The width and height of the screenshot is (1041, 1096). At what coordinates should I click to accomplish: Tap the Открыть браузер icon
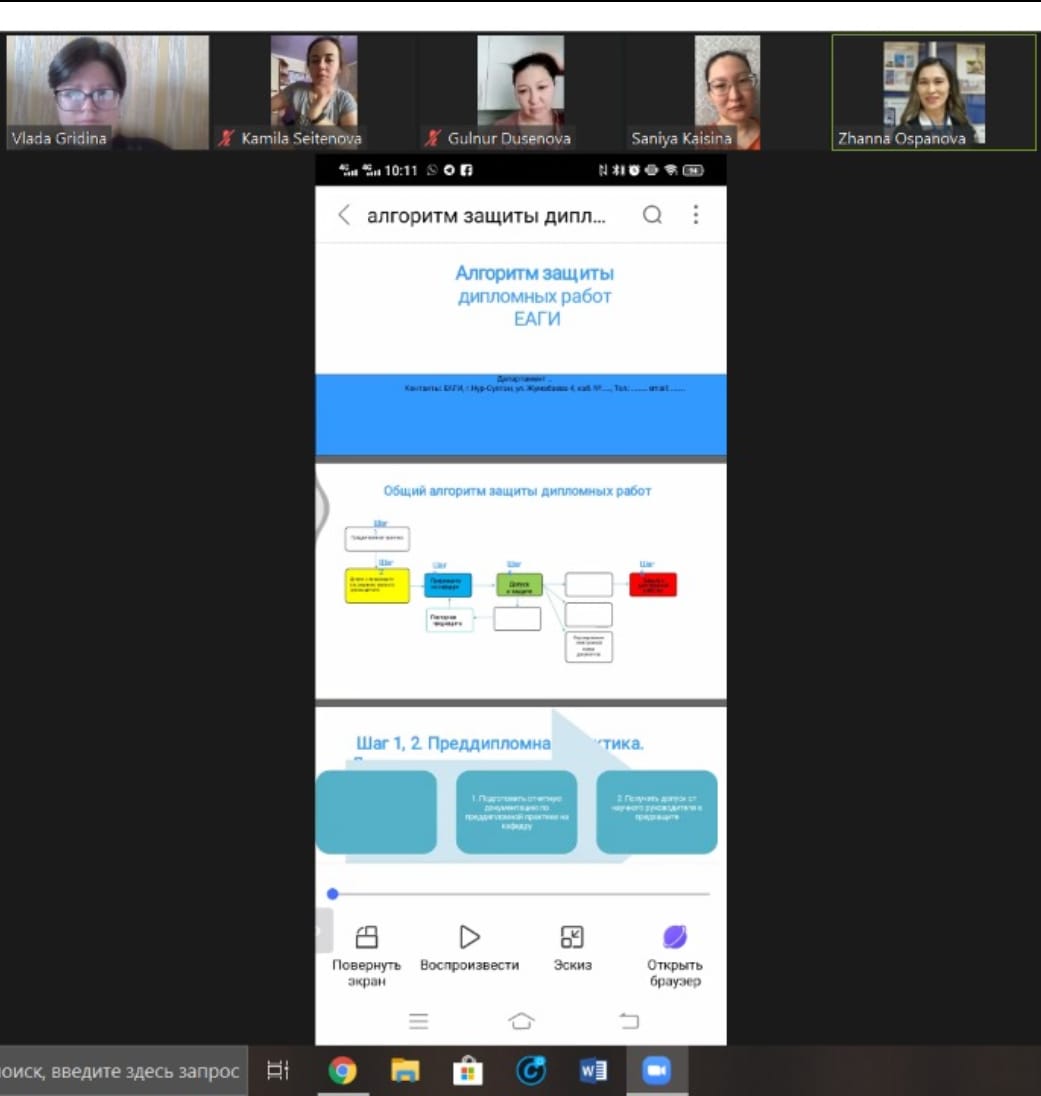pos(675,937)
